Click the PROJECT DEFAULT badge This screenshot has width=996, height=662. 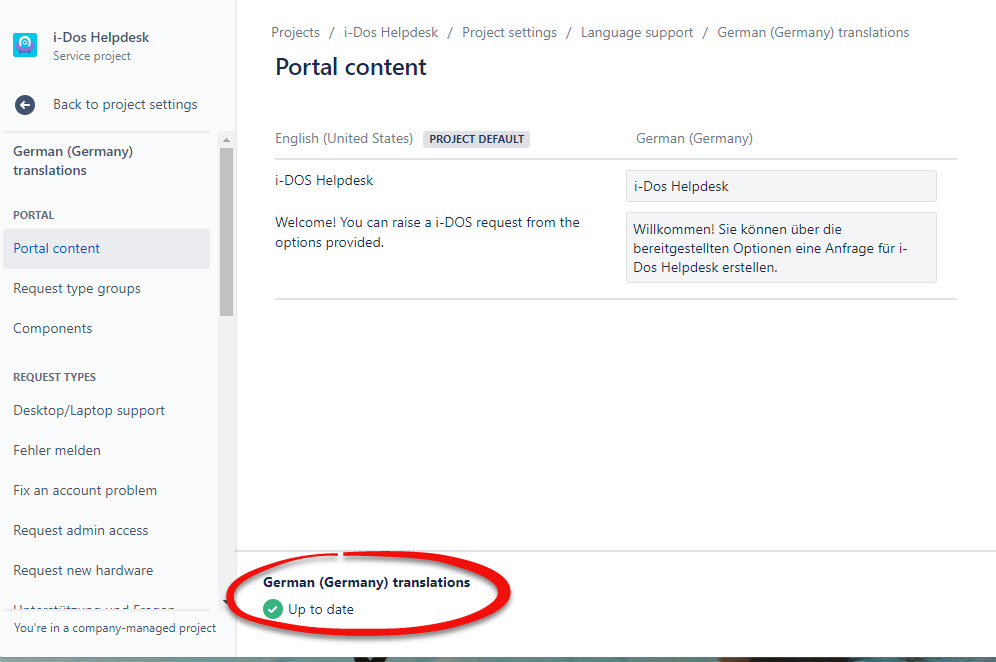476,139
